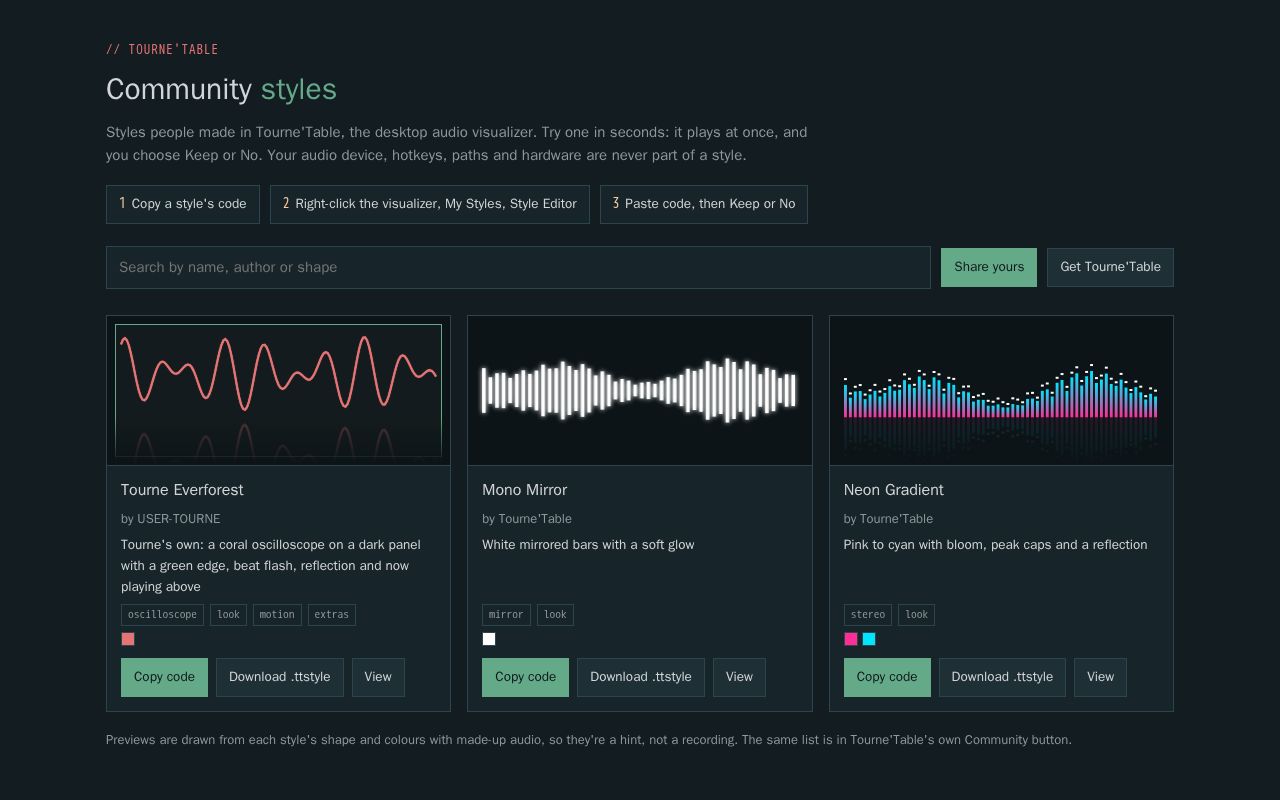Click the Share yours button
Image resolution: width=1280 pixels, height=800 pixels.
[989, 267]
